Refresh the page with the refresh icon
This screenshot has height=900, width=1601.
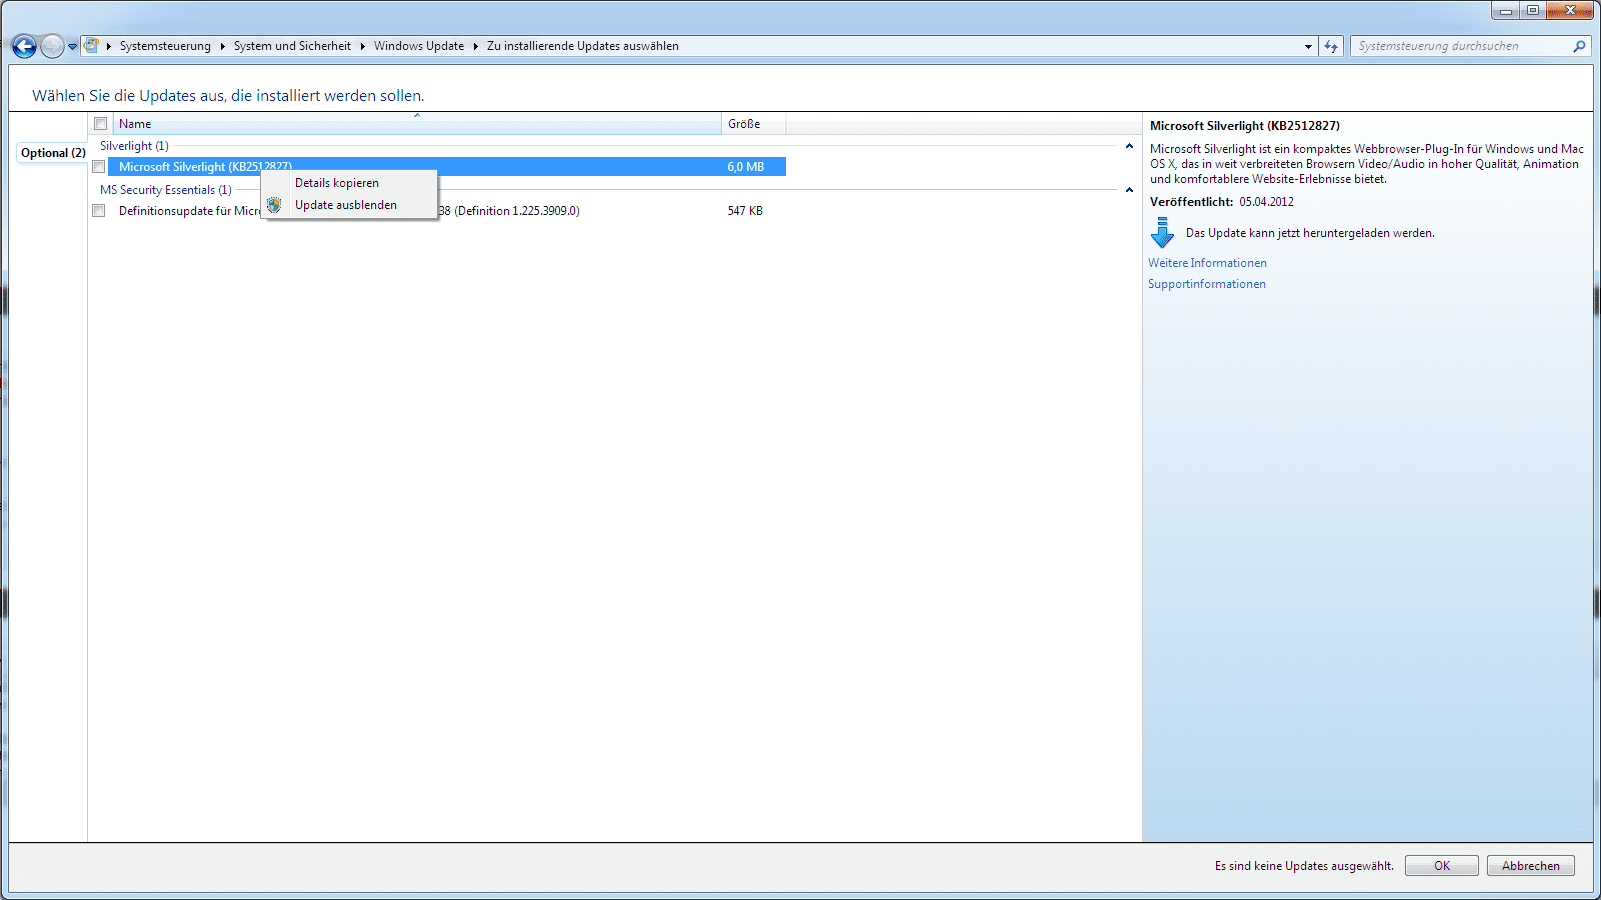pos(1330,46)
